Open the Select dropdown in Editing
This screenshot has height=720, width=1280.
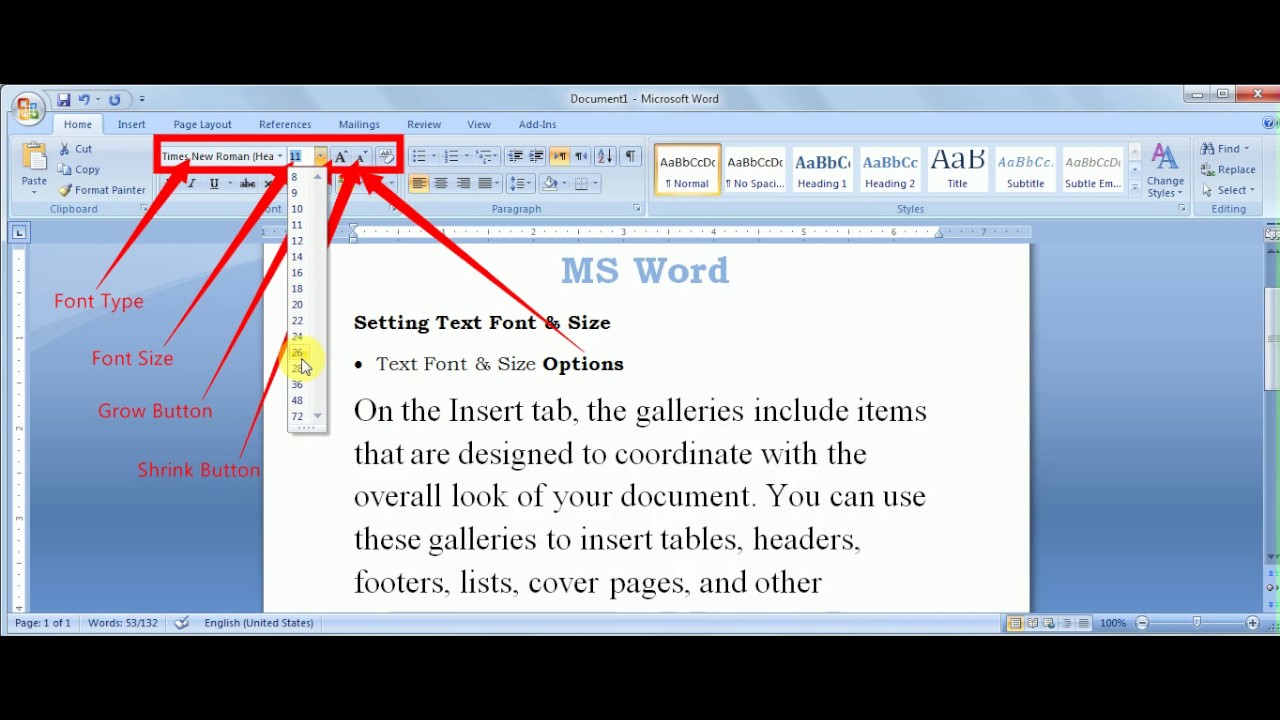click(1228, 190)
